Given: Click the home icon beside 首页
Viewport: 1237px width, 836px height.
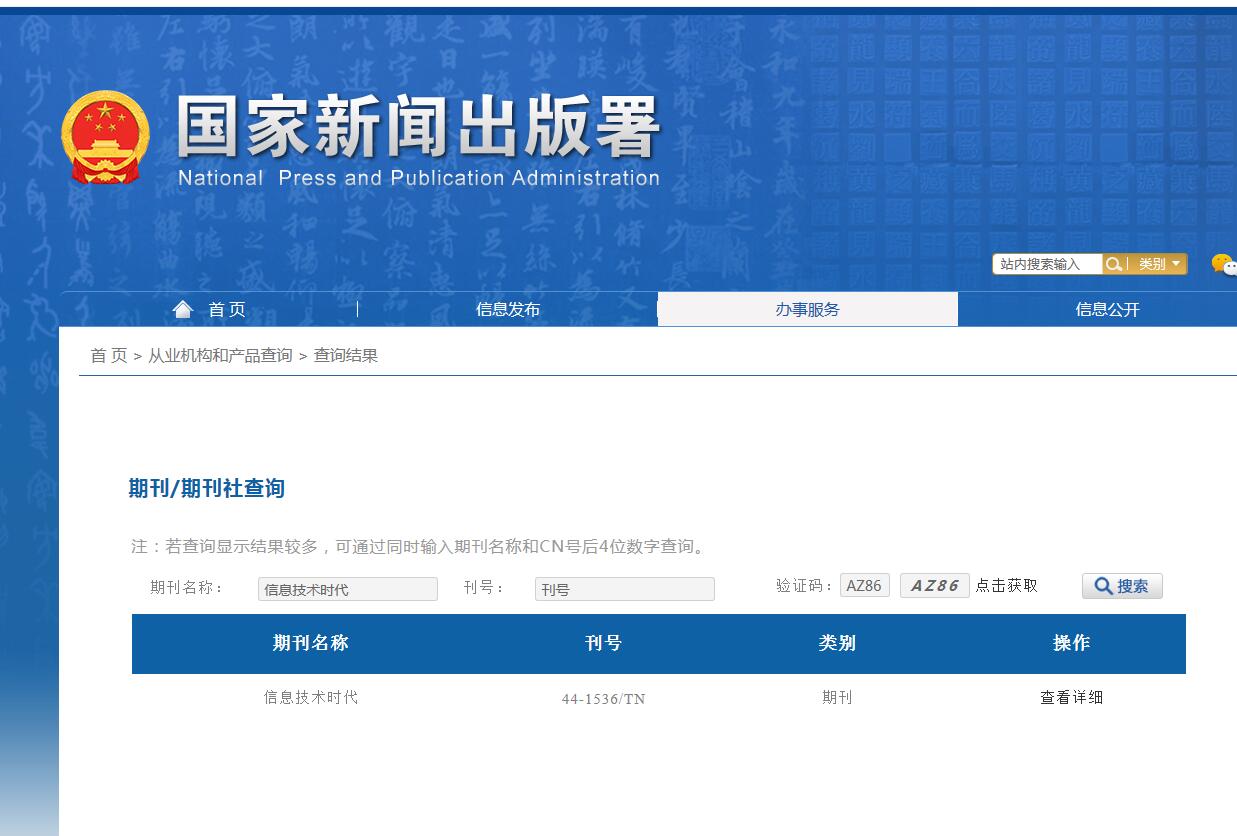Looking at the screenshot, I should point(182,308).
